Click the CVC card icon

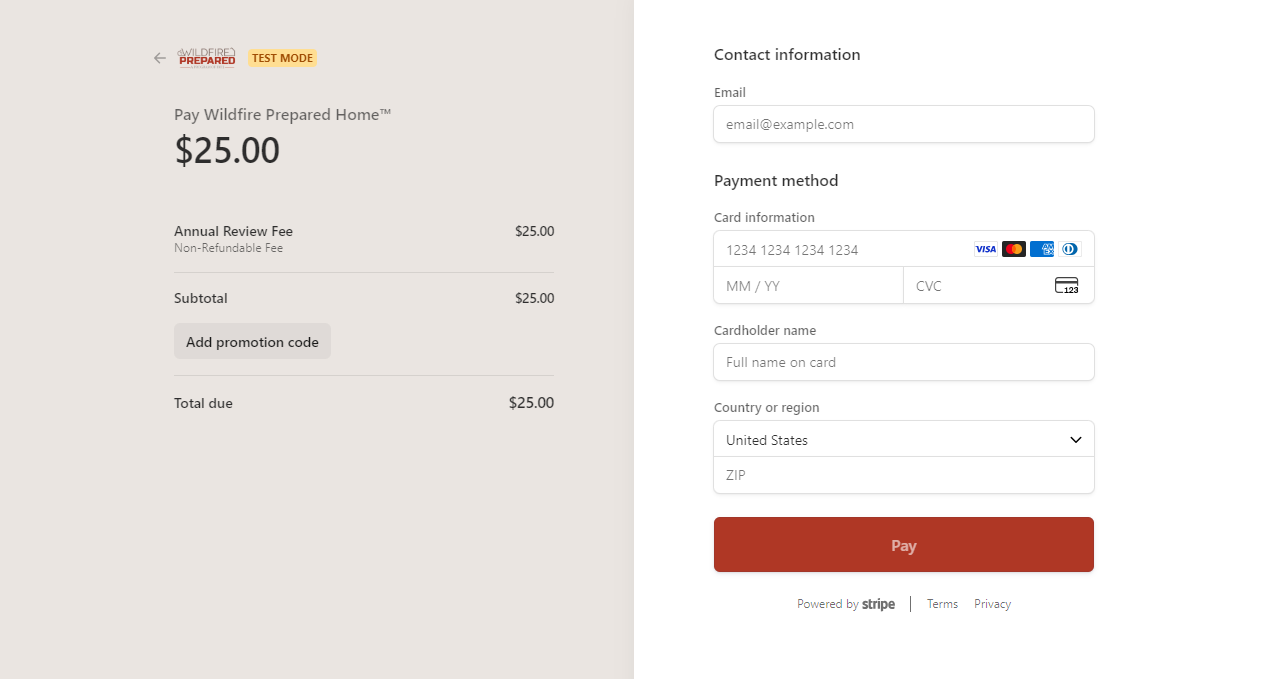point(1067,286)
